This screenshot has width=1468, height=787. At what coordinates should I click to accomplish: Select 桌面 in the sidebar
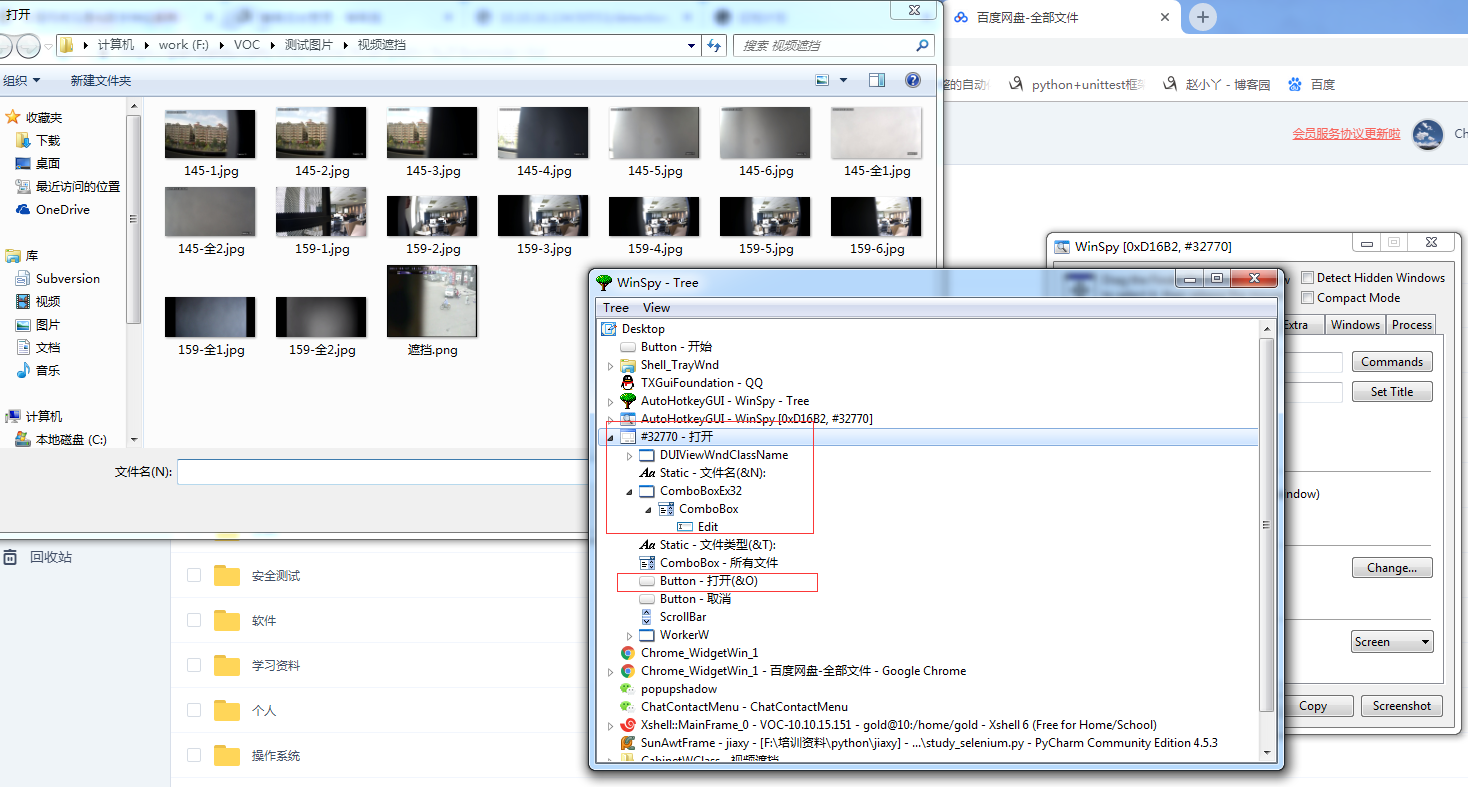(47, 164)
